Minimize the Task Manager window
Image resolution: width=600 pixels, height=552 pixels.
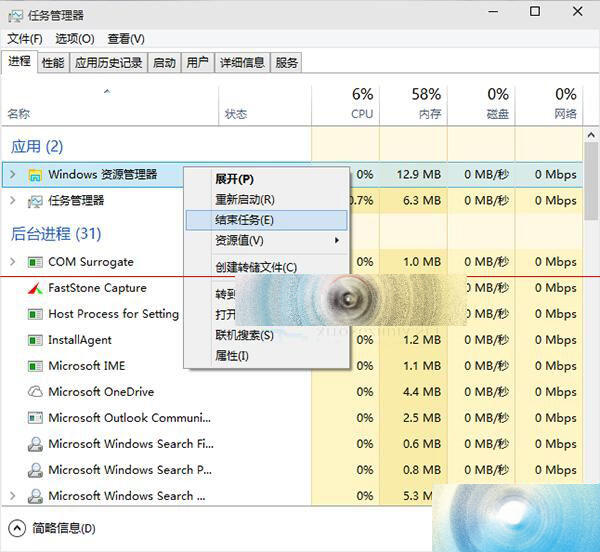(x=493, y=12)
